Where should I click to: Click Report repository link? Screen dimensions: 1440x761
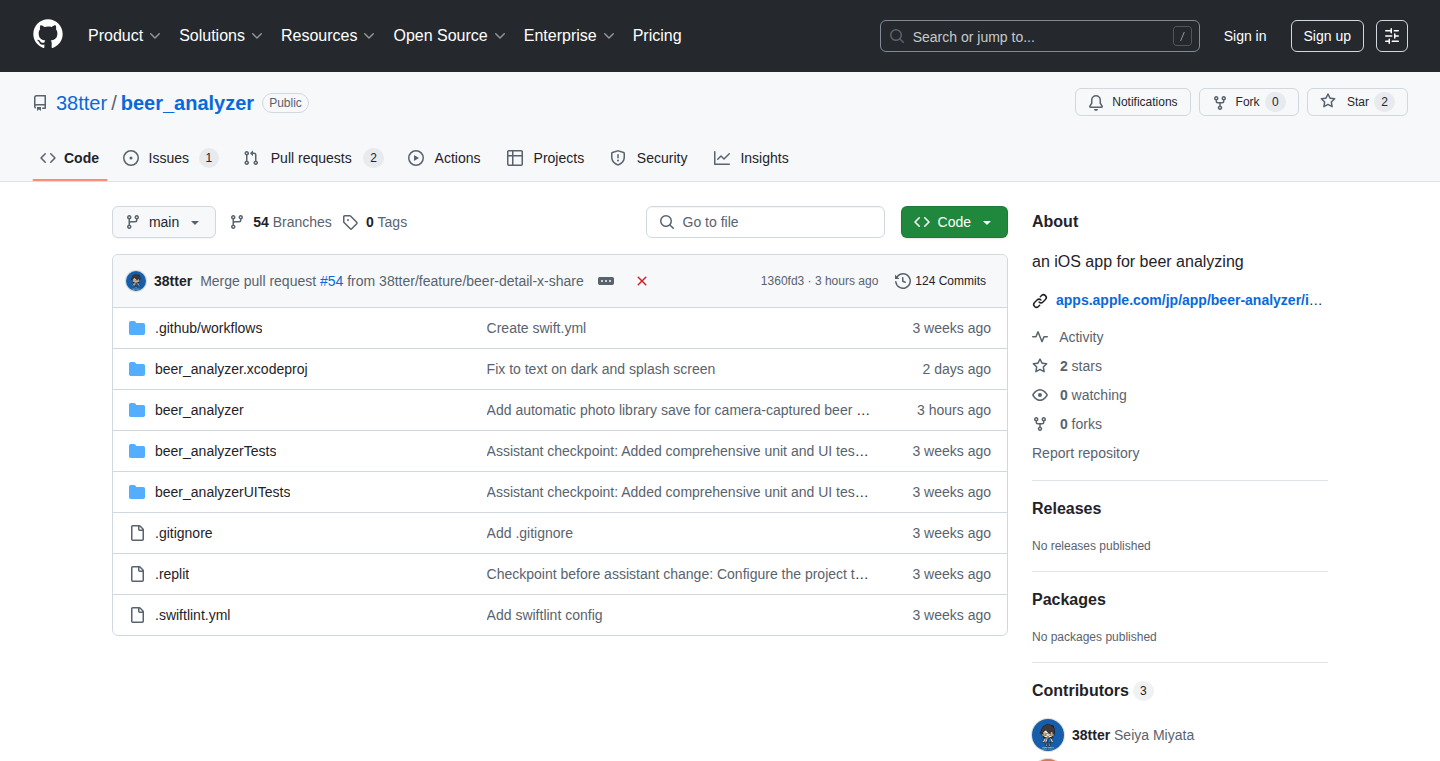tap(1086, 453)
